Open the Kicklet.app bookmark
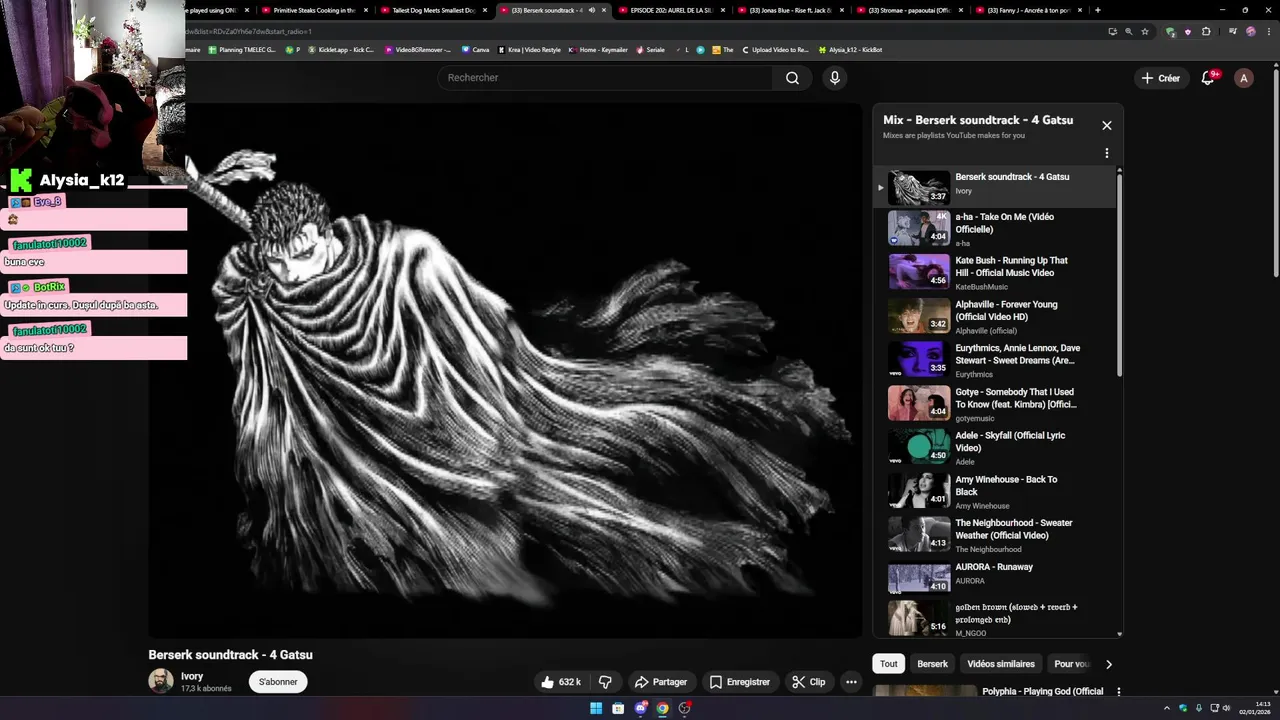 [341, 50]
